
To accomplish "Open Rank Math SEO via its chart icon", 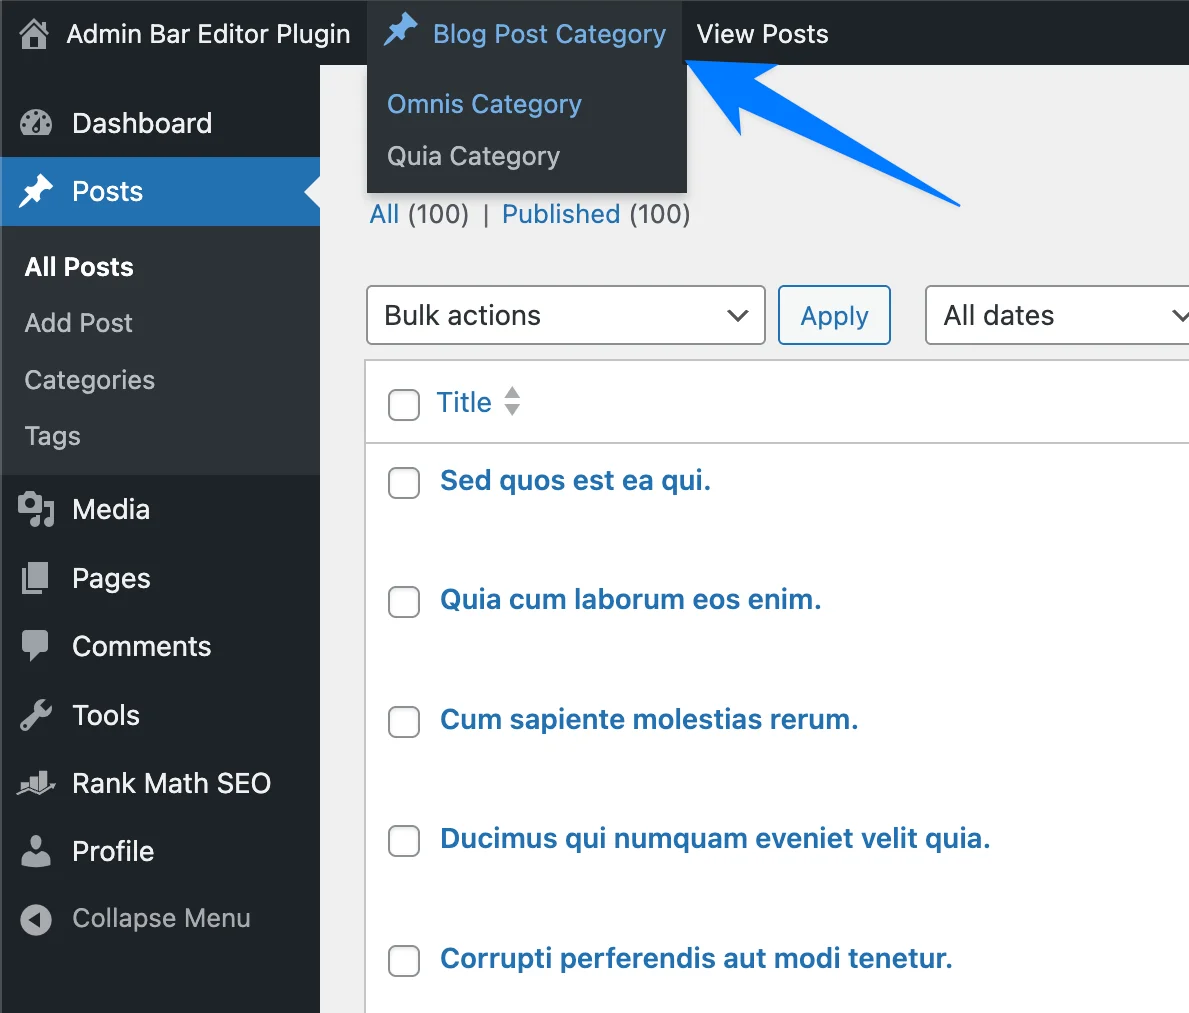I will pyautogui.click(x=34, y=783).
